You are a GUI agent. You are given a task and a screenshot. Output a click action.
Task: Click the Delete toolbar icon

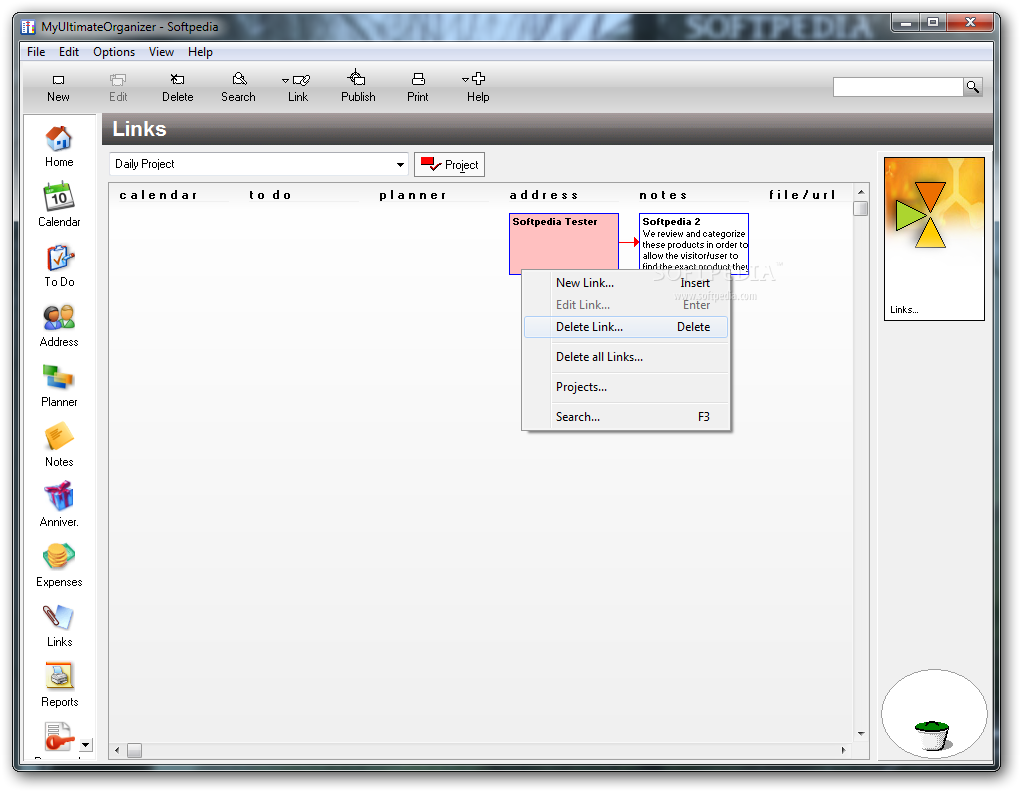[x=177, y=87]
